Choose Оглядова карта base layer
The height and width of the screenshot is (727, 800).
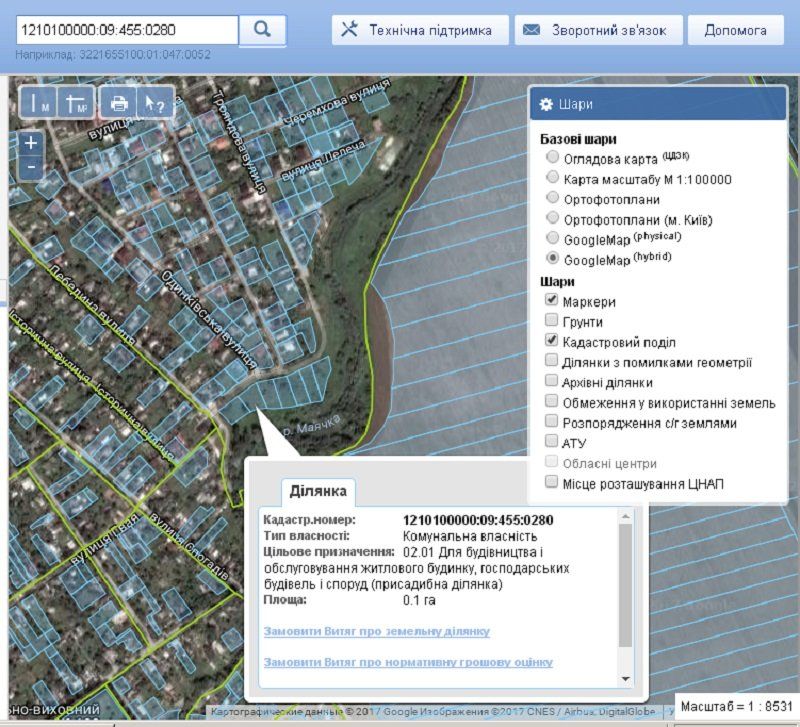click(551, 159)
